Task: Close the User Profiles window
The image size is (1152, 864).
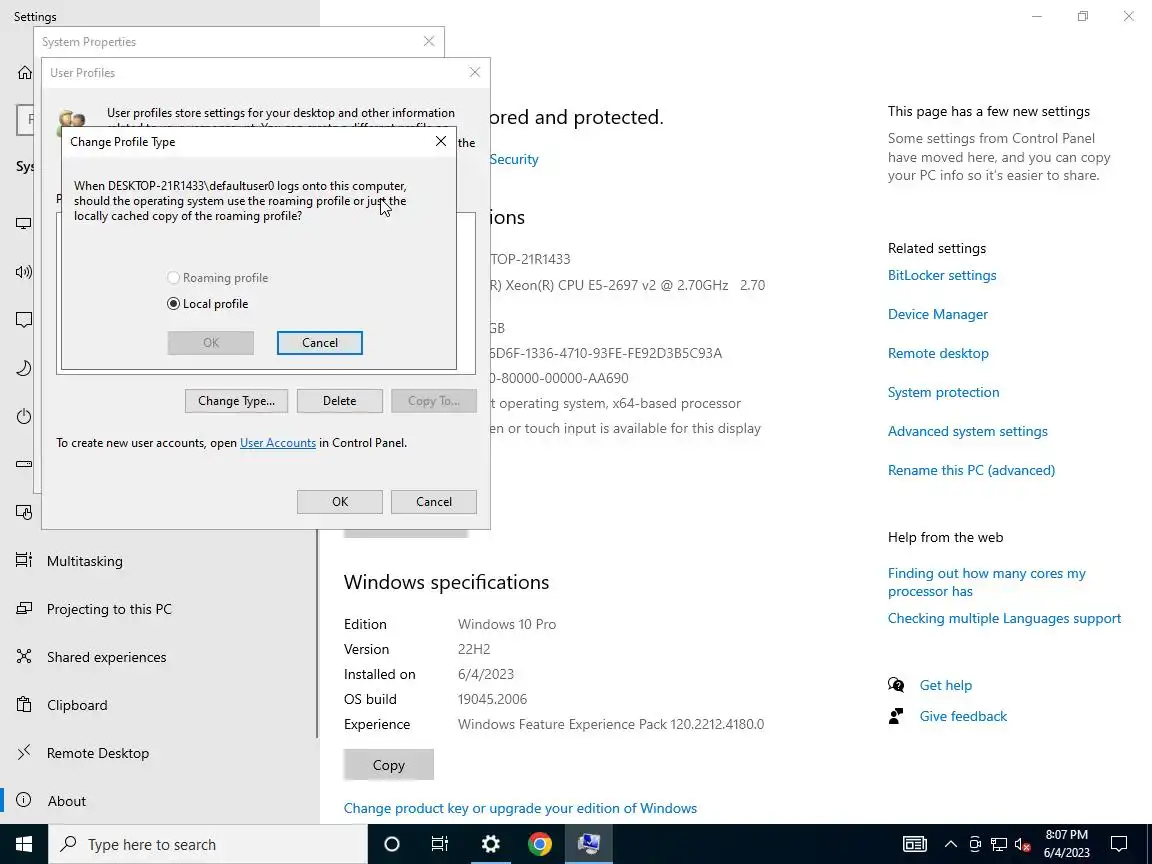Action: coord(475,72)
